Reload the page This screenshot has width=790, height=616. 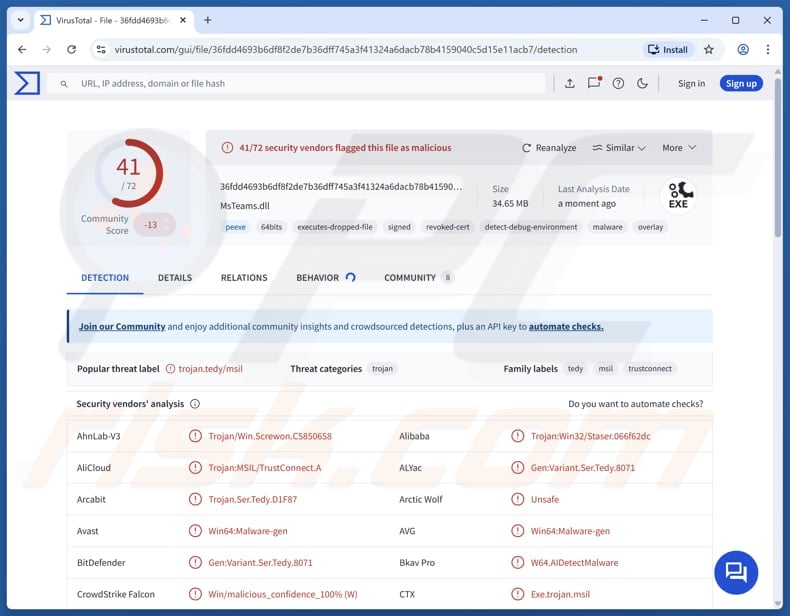point(72,49)
